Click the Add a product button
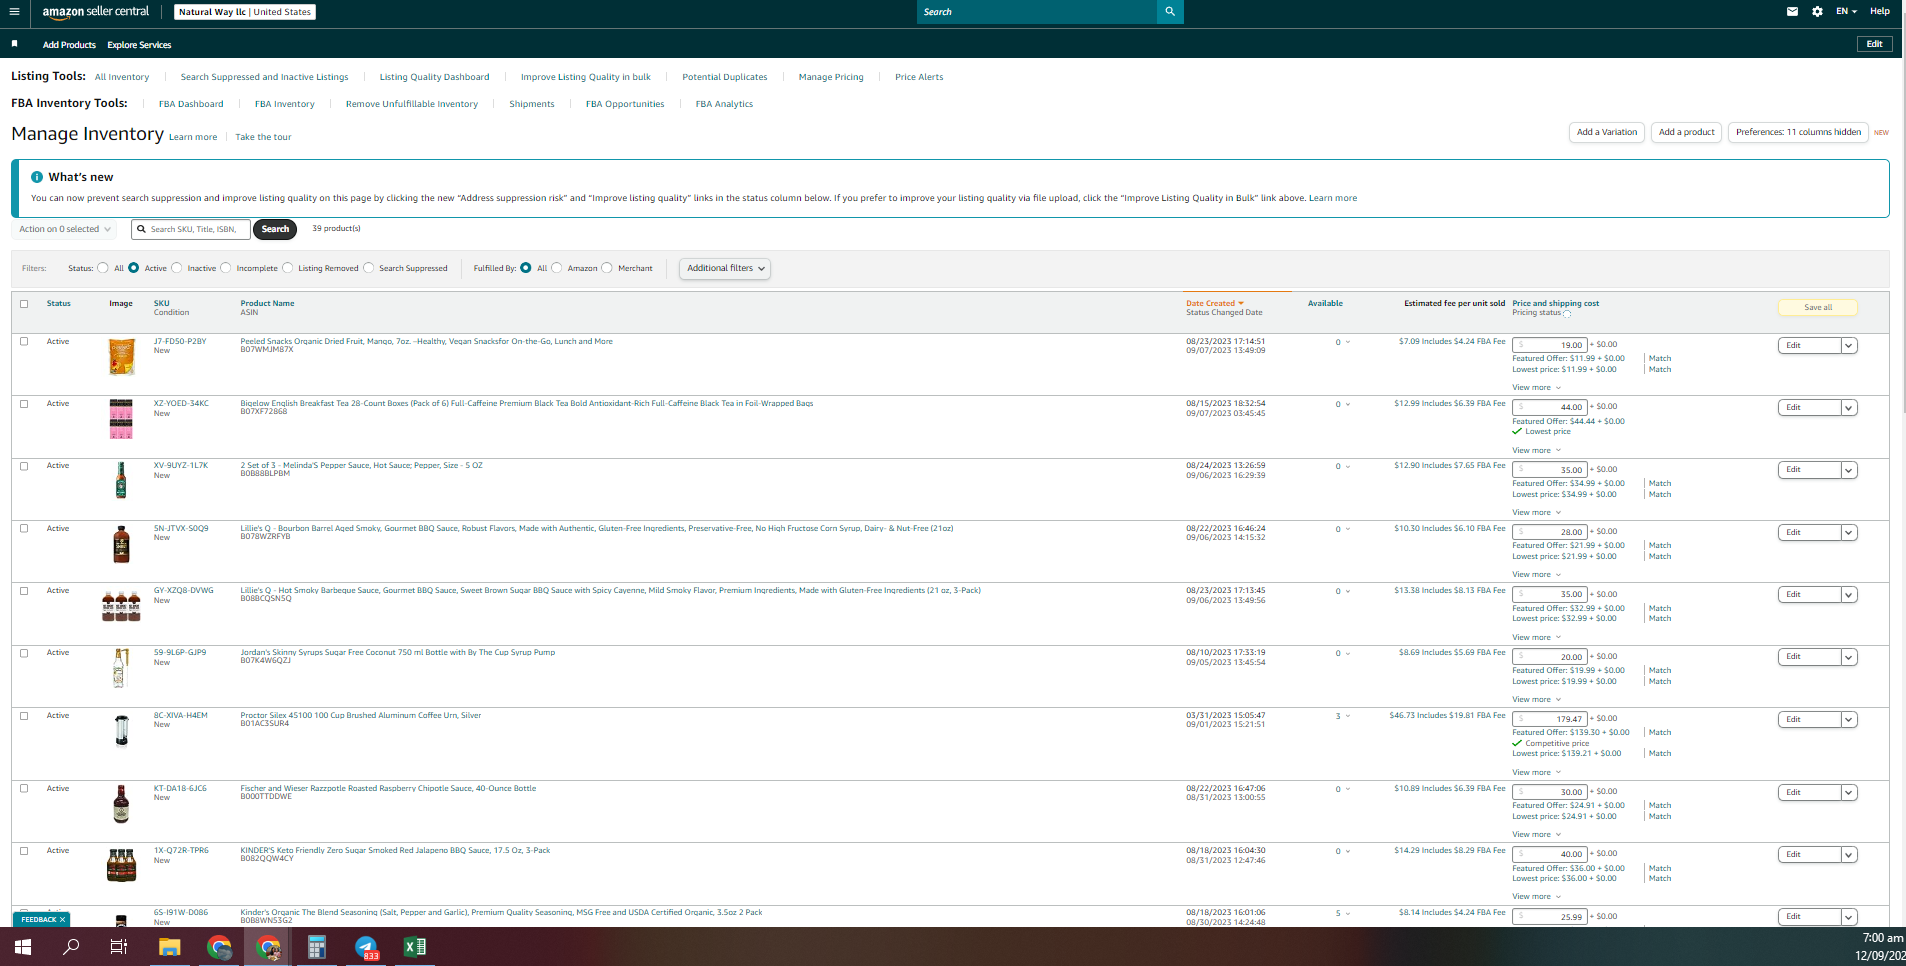 [1686, 132]
